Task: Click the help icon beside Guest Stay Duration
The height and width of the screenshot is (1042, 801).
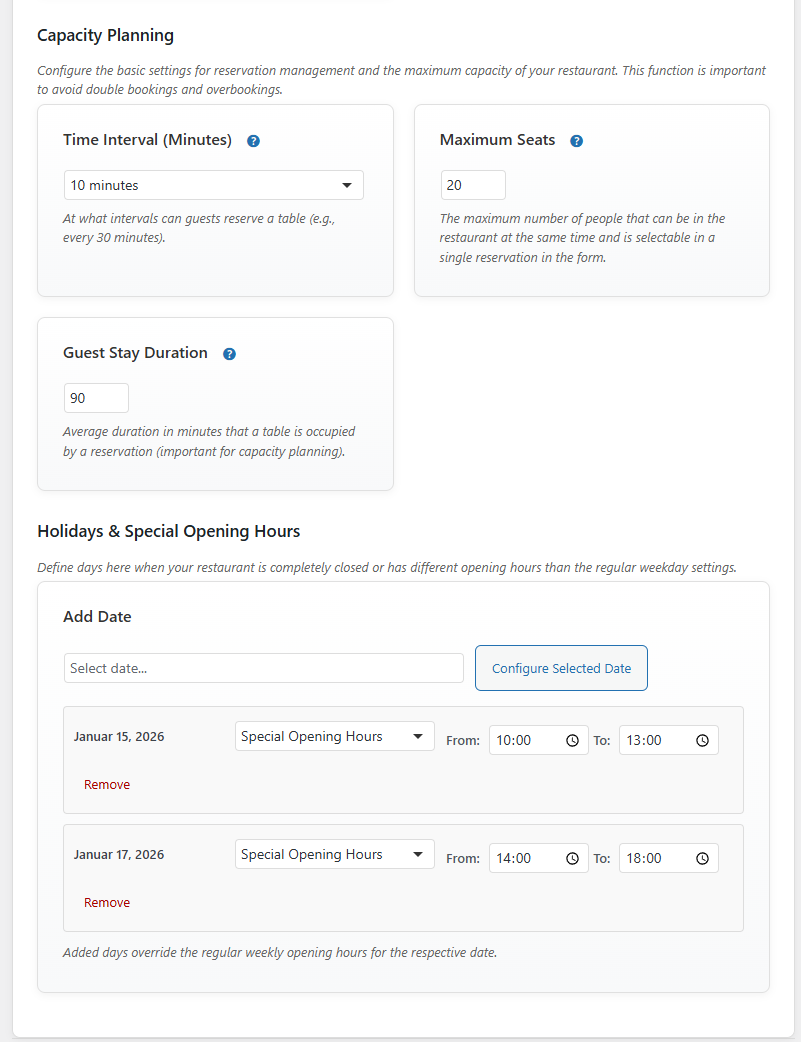Action: coord(229,354)
